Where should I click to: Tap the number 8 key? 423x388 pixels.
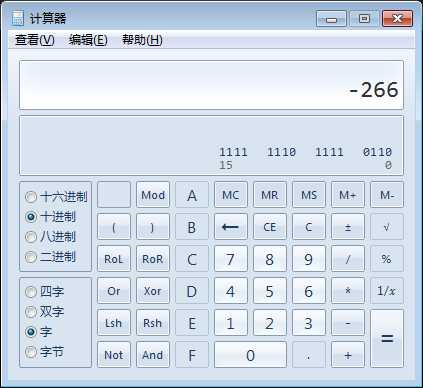tap(270, 259)
